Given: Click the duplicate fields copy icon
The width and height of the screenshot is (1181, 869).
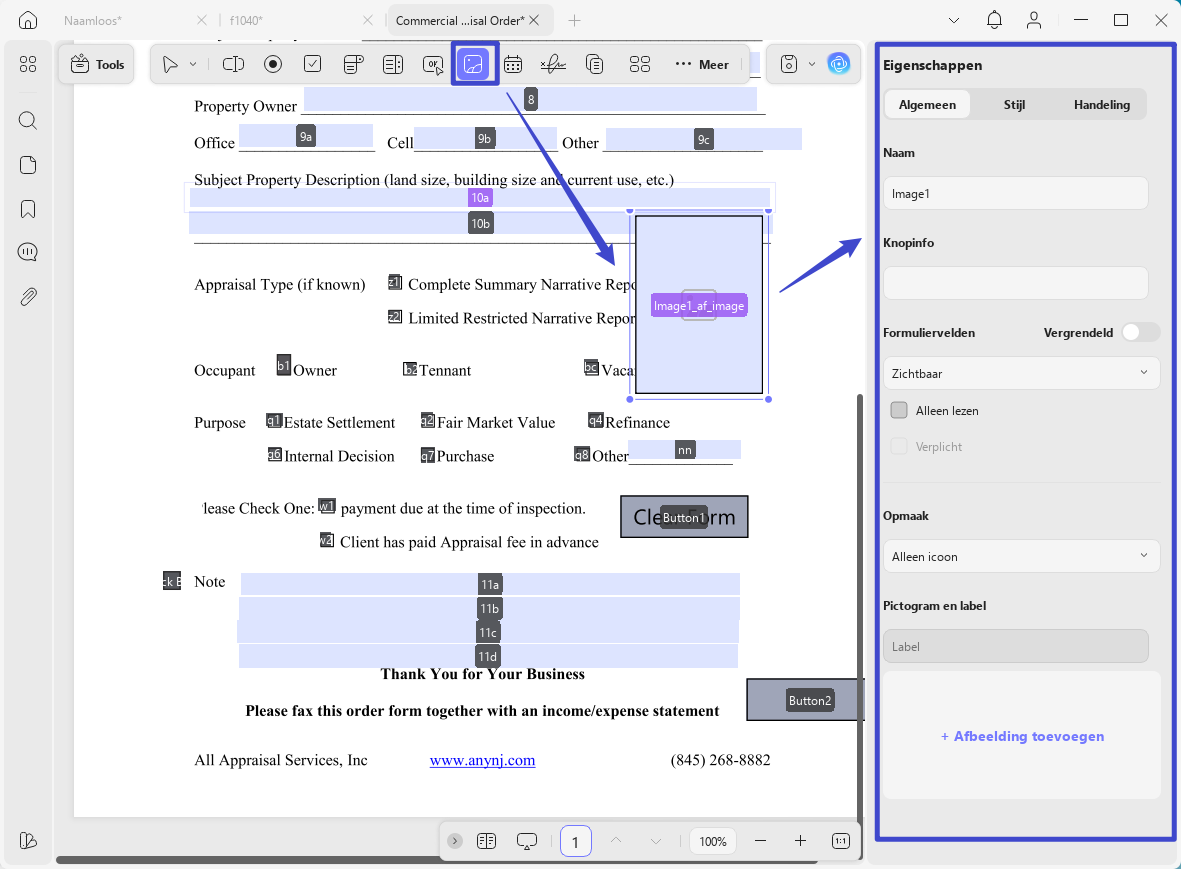Looking at the screenshot, I should 594,65.
